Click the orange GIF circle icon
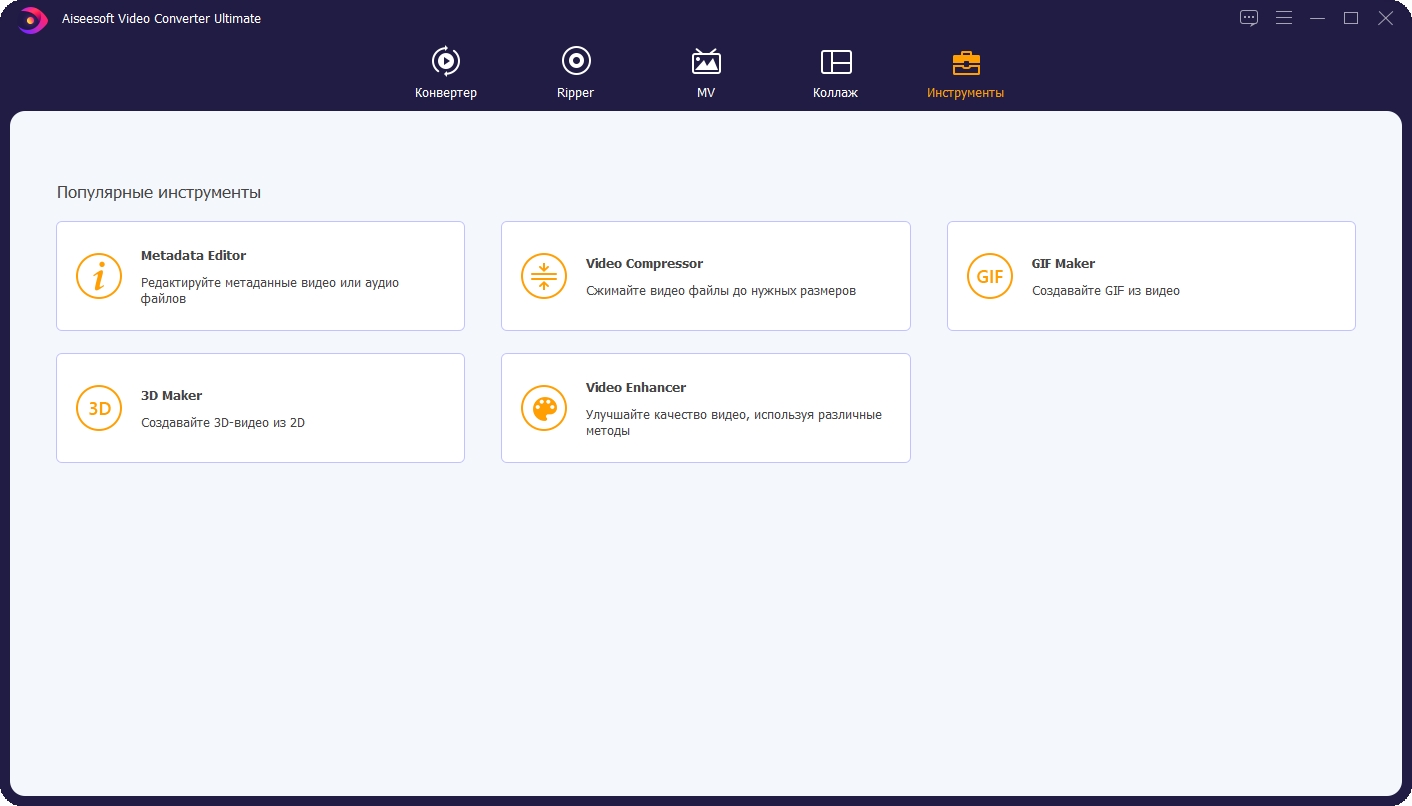 tap(990, 276)
